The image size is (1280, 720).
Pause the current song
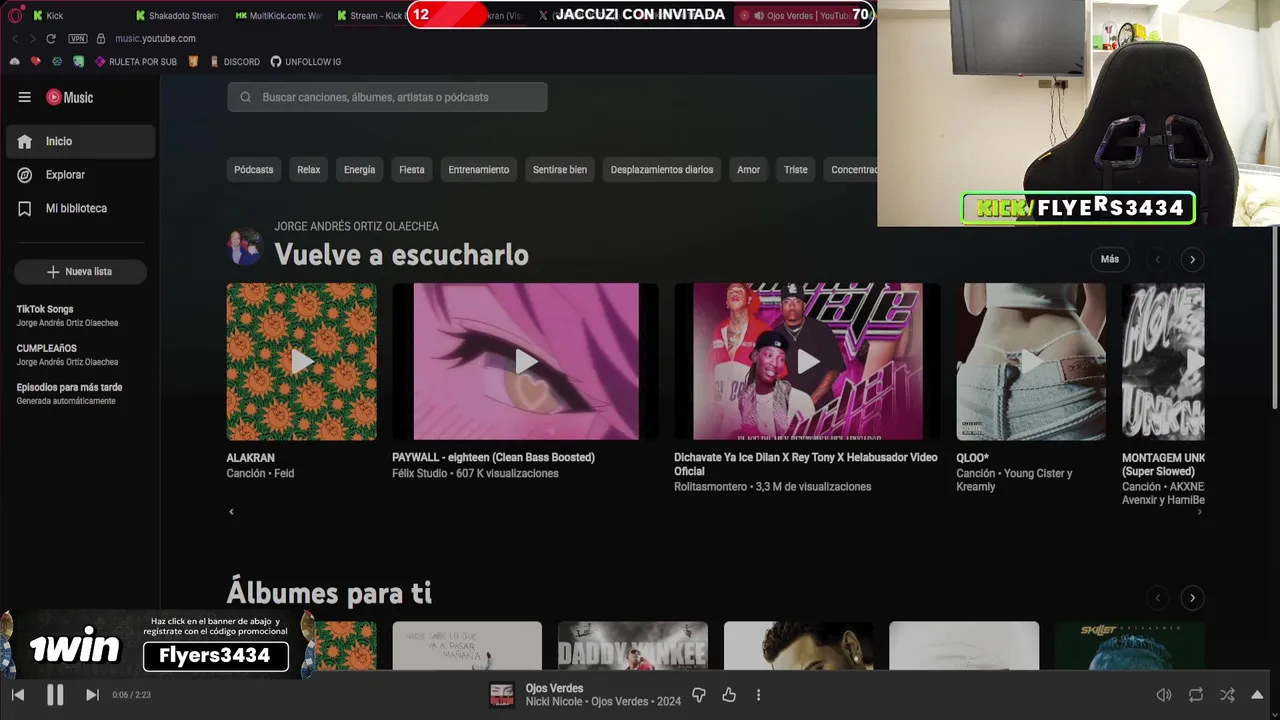(x=55, y=695)
